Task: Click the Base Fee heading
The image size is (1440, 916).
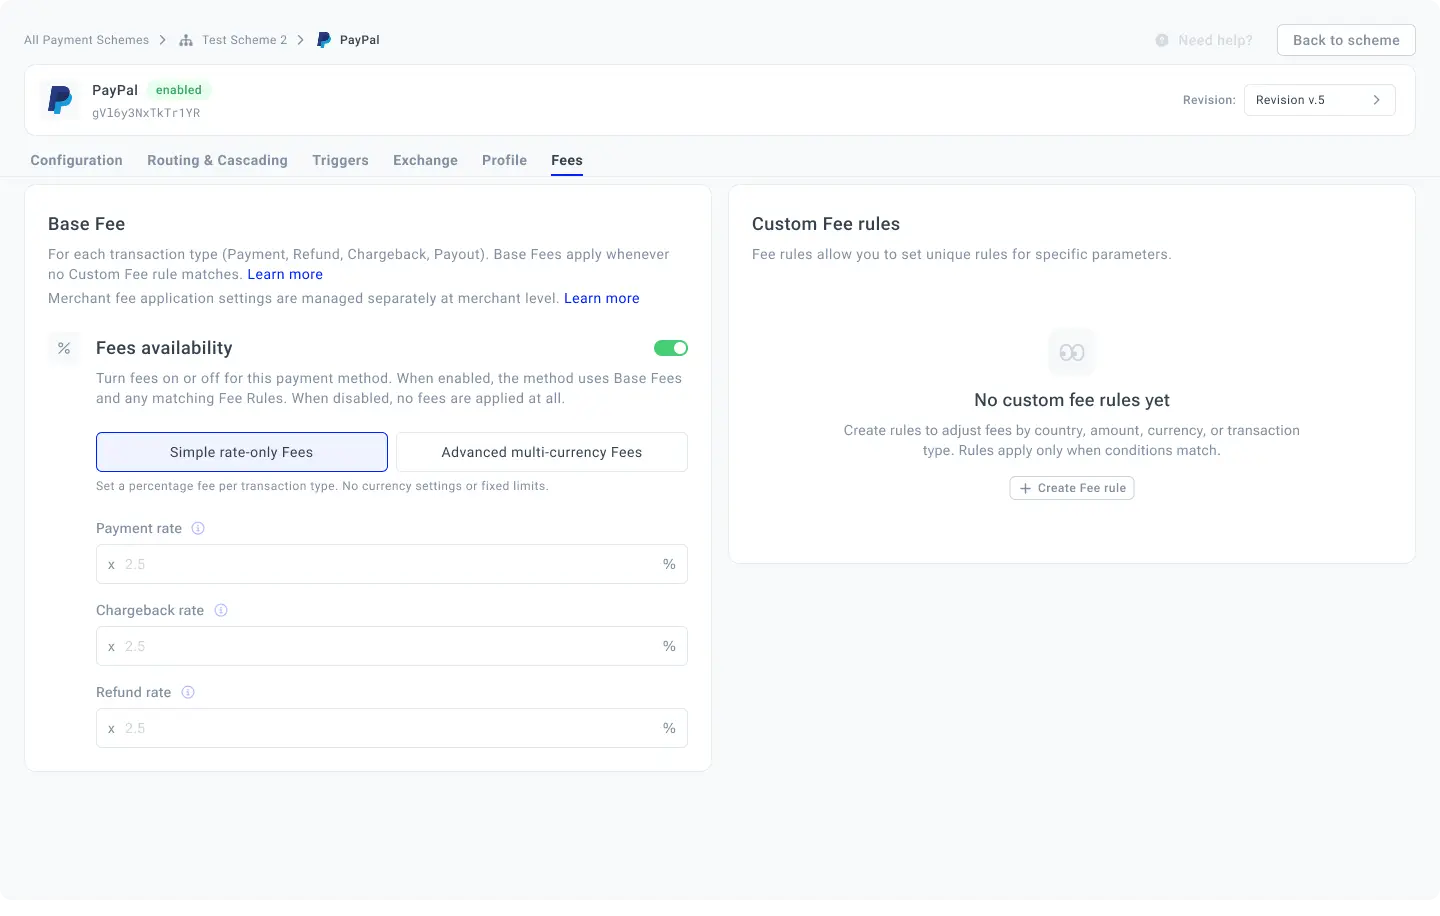Action: 87,224
